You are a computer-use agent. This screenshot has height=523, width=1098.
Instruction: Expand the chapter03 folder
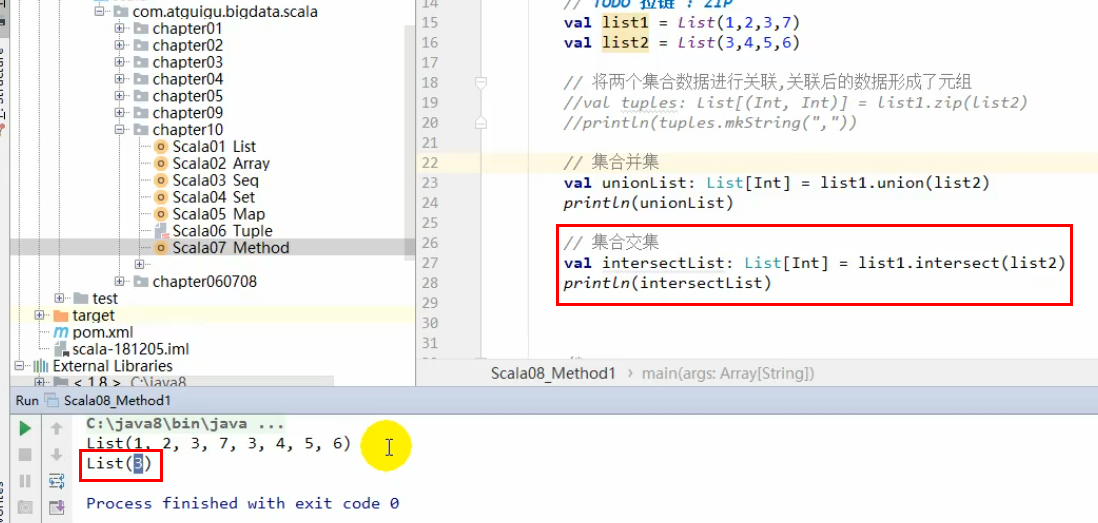coord(120,62)
